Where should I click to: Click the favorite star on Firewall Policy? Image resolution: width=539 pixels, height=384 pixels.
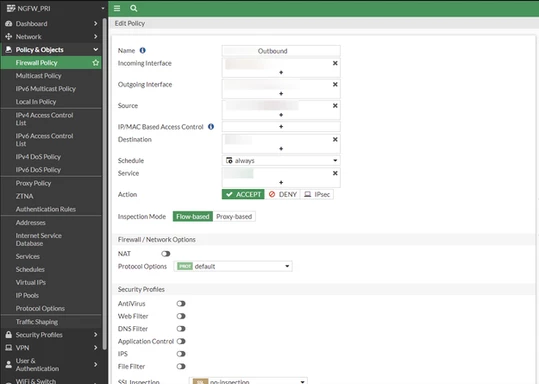pos(96,63)
